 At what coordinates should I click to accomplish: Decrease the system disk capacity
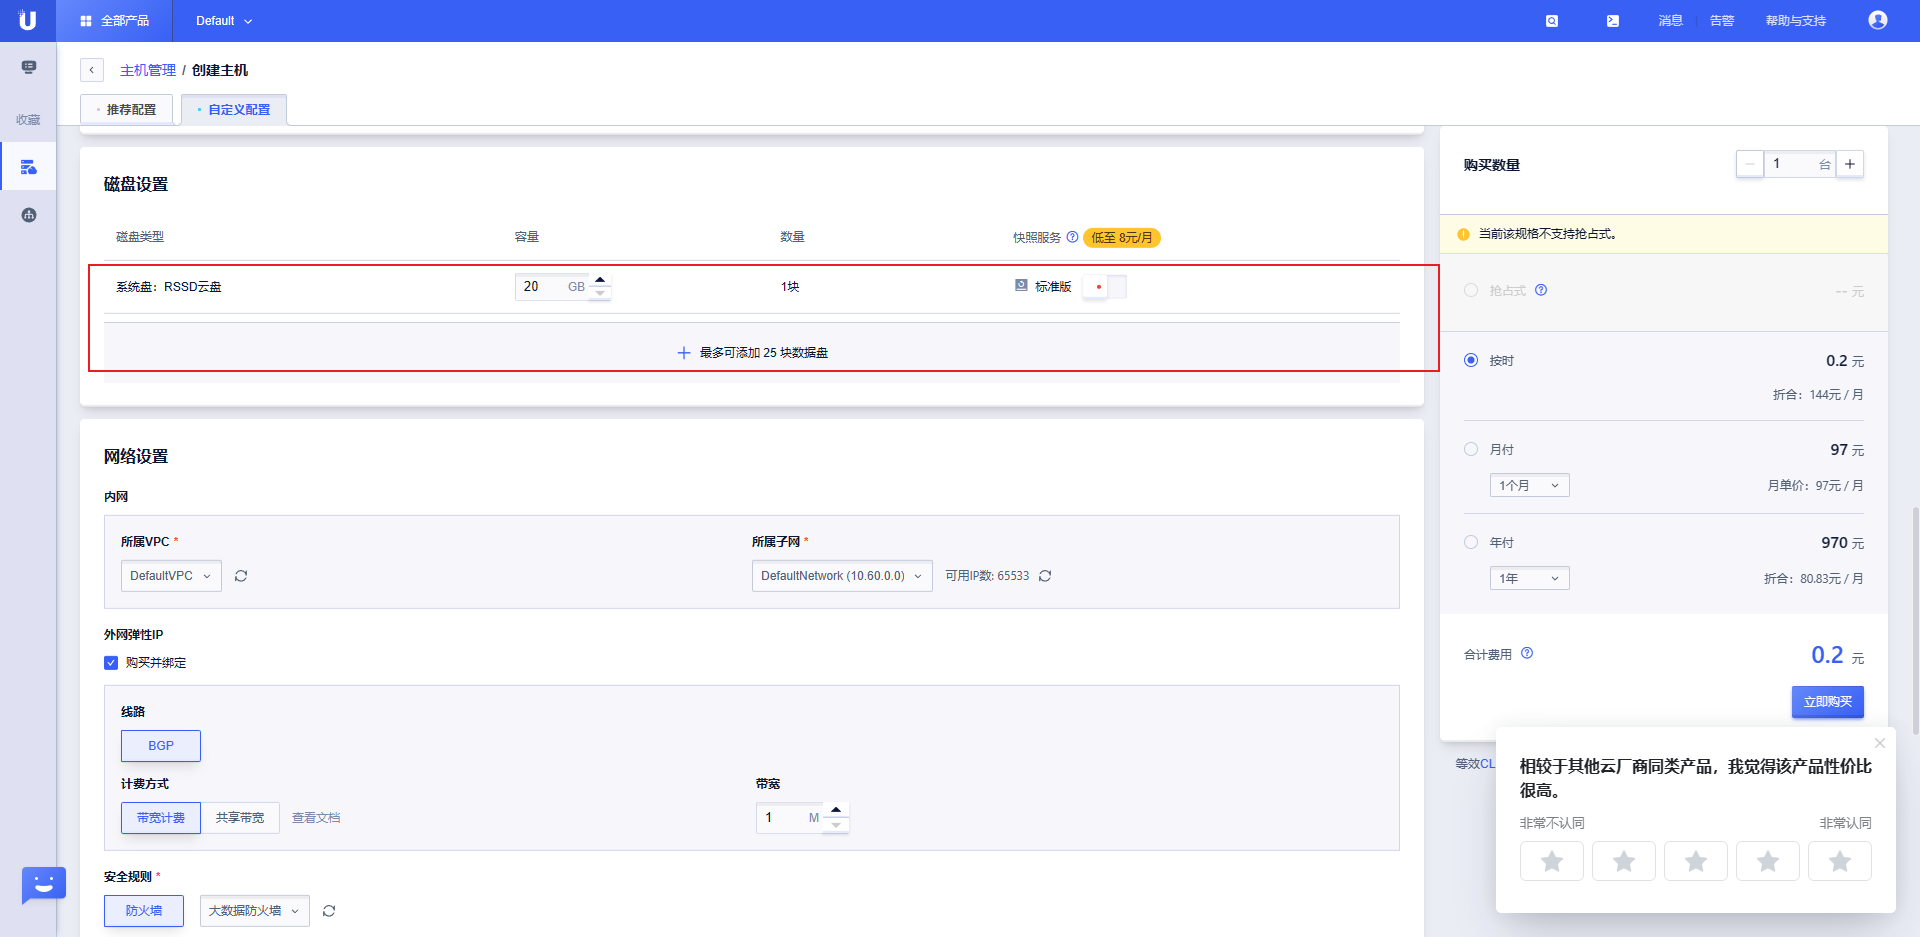point(600,293)
